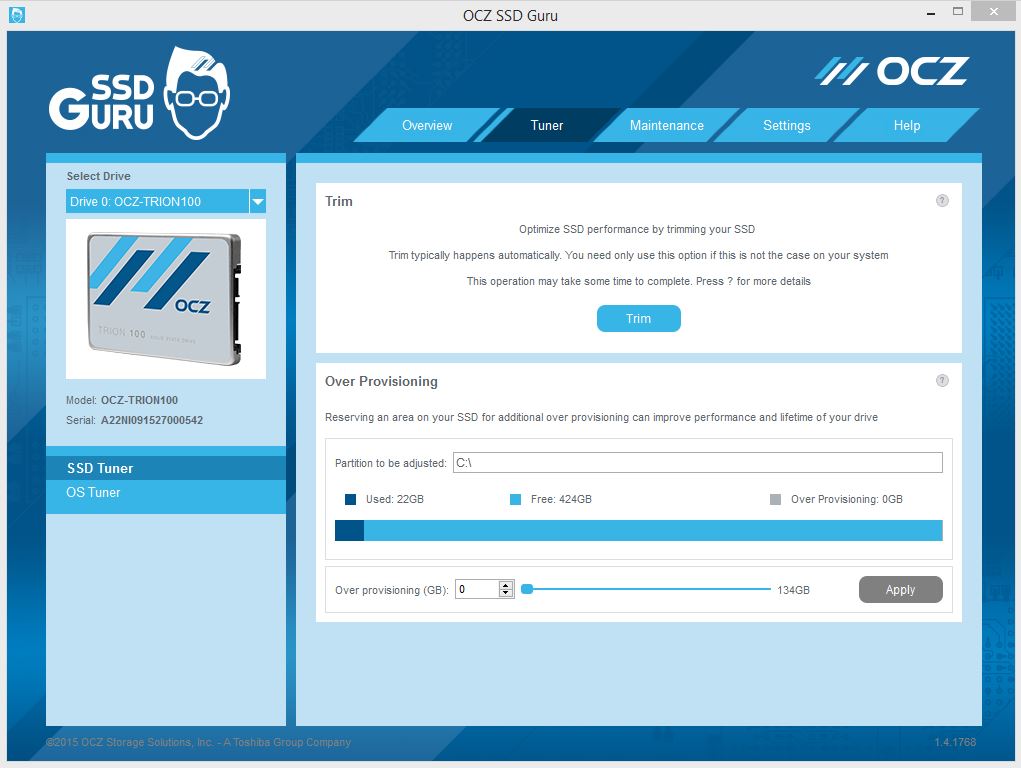Click the OCZ brand logo
Image resolution: width=1021 pixels, height=768 pixels.
pos(892,72)
